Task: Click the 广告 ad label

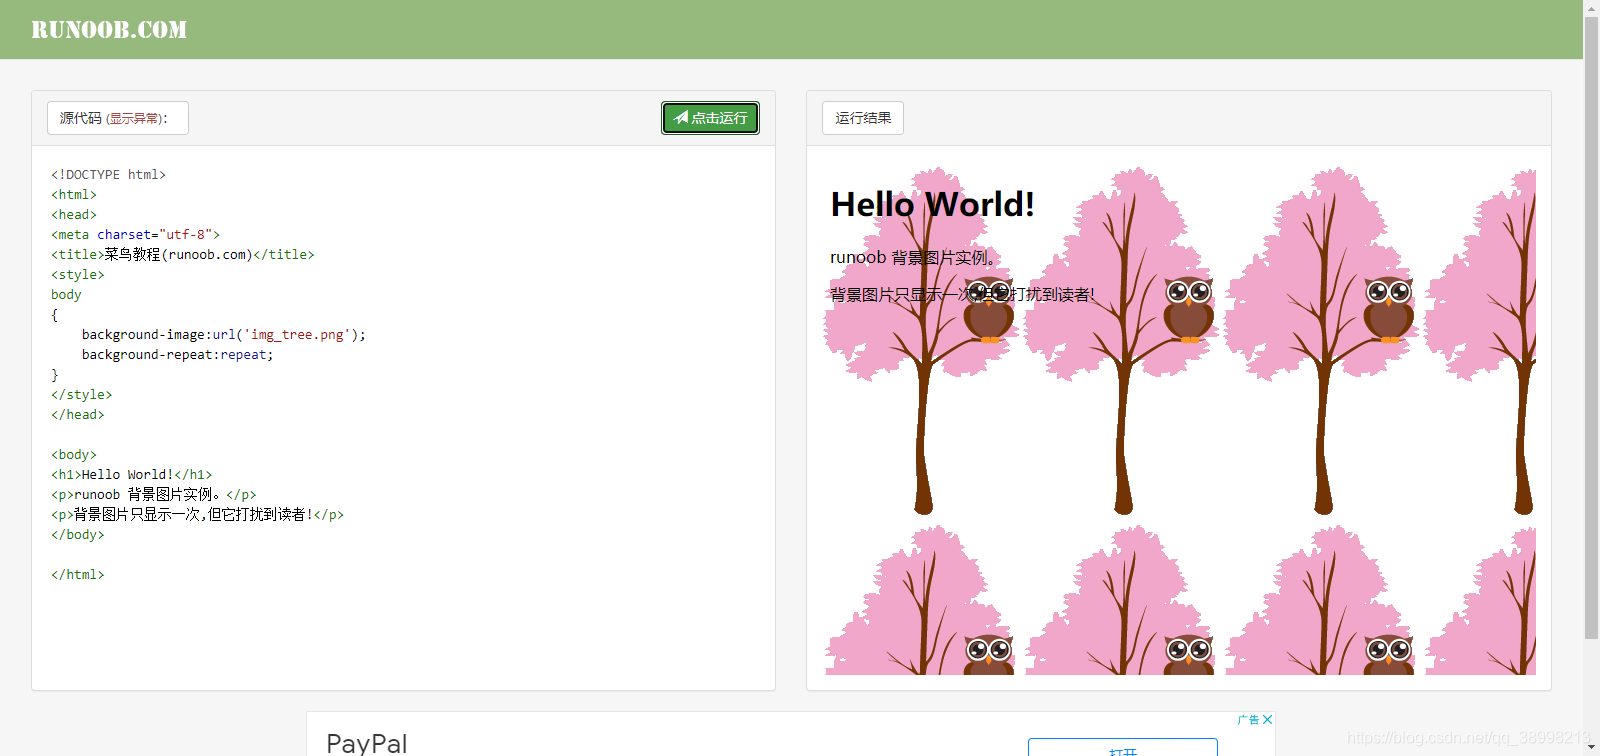Action: pos(1248,720)
